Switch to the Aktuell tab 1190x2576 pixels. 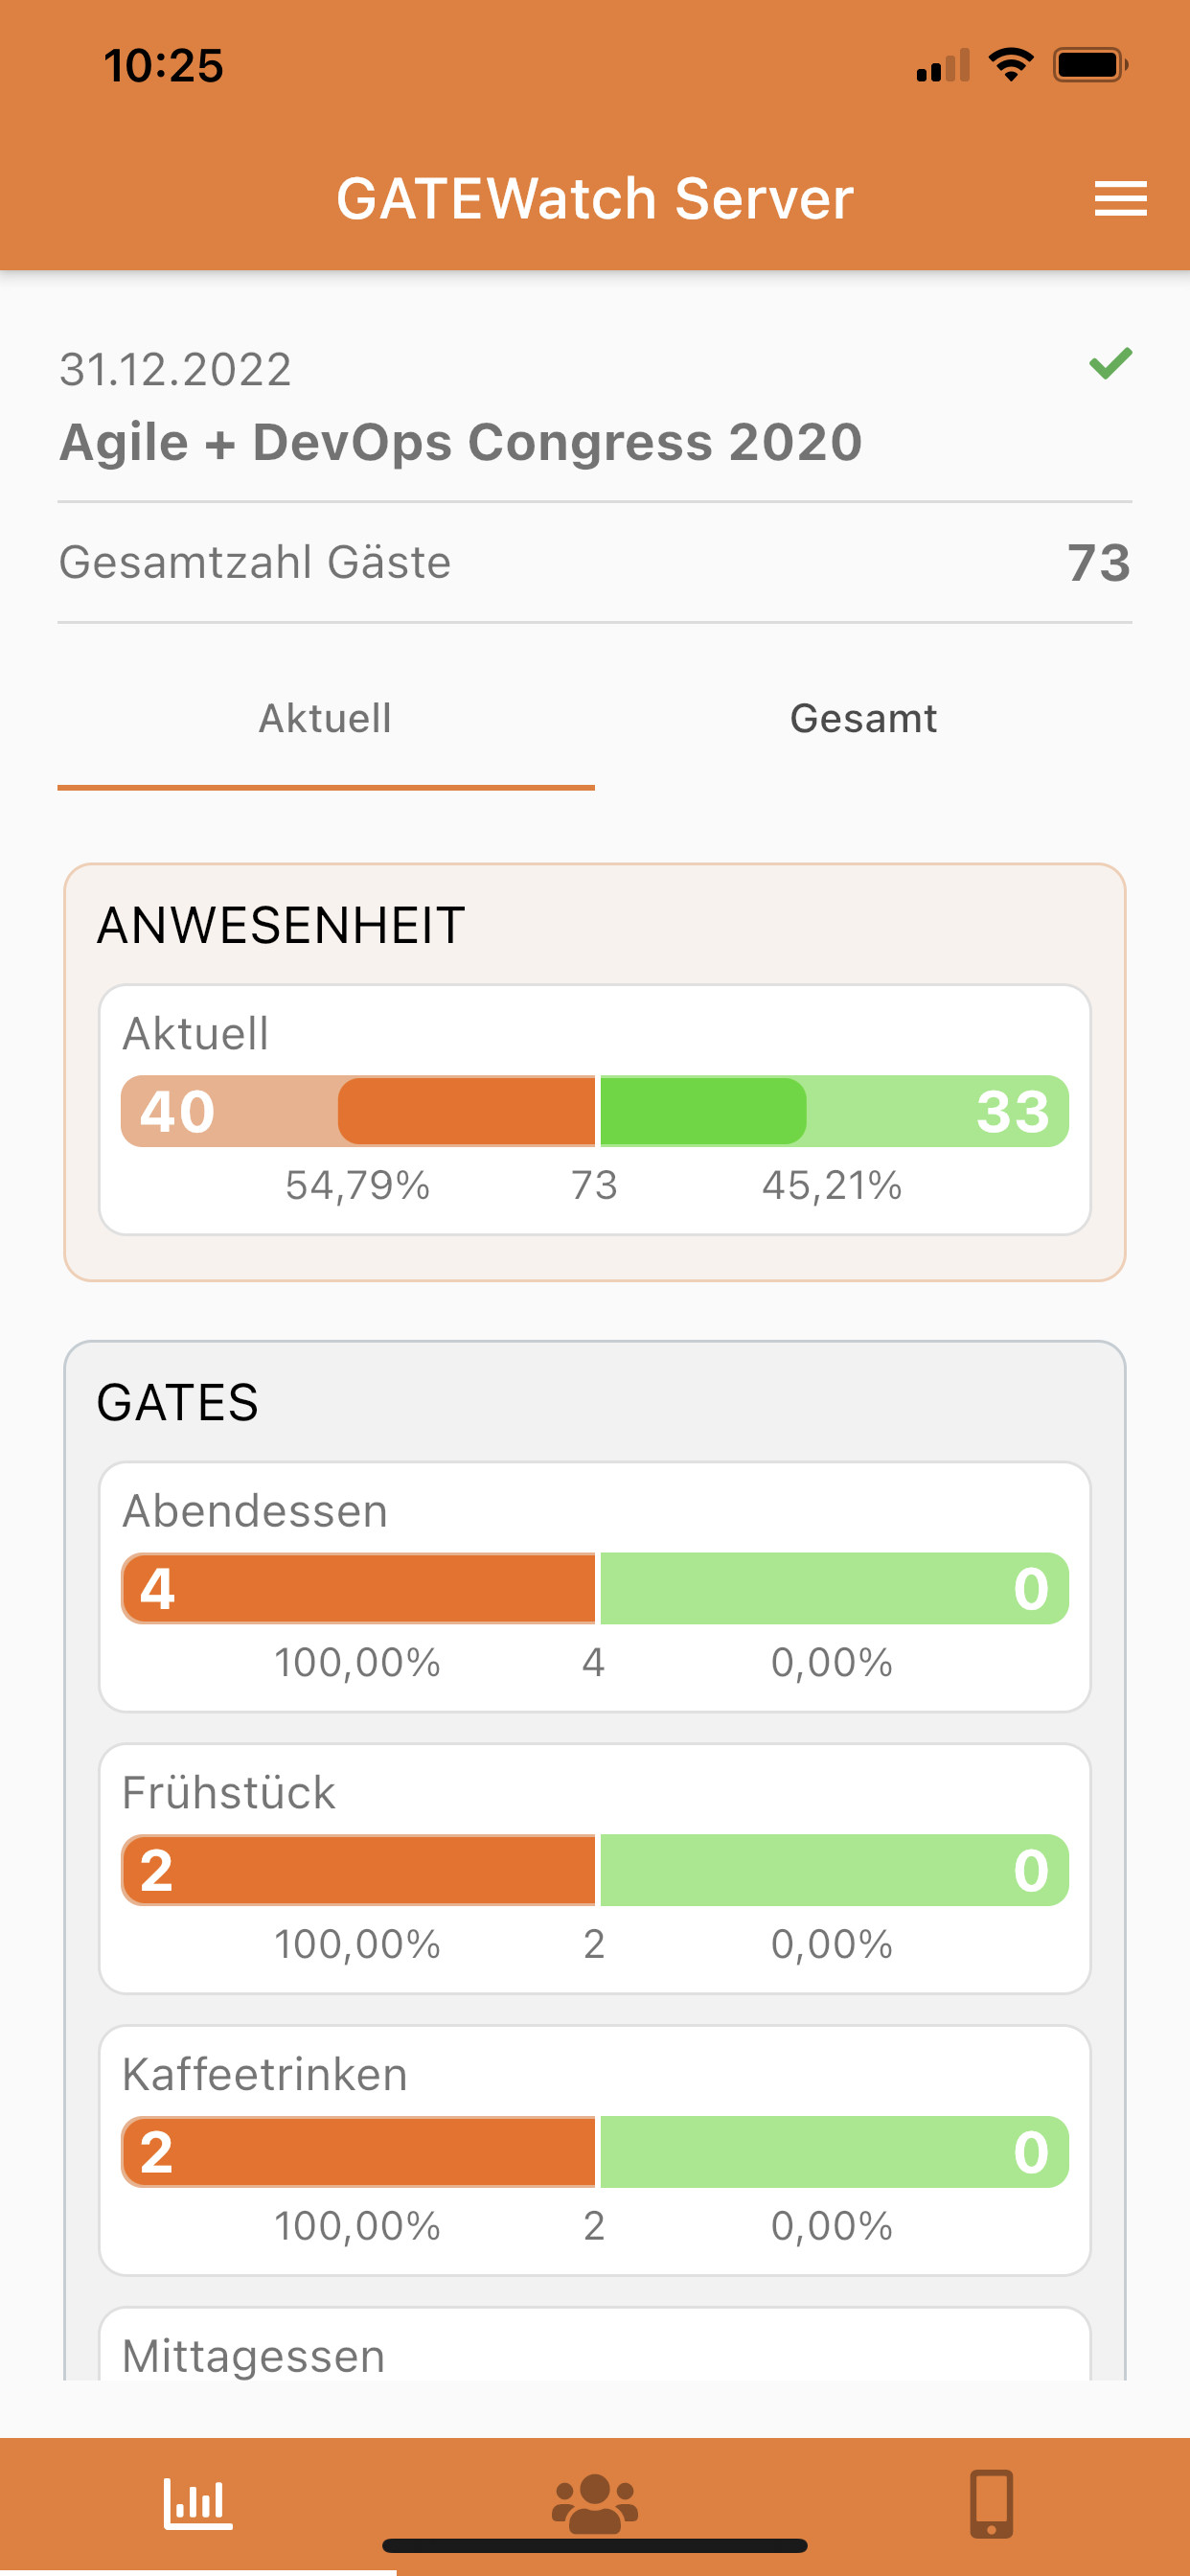(x=325, y=719)
